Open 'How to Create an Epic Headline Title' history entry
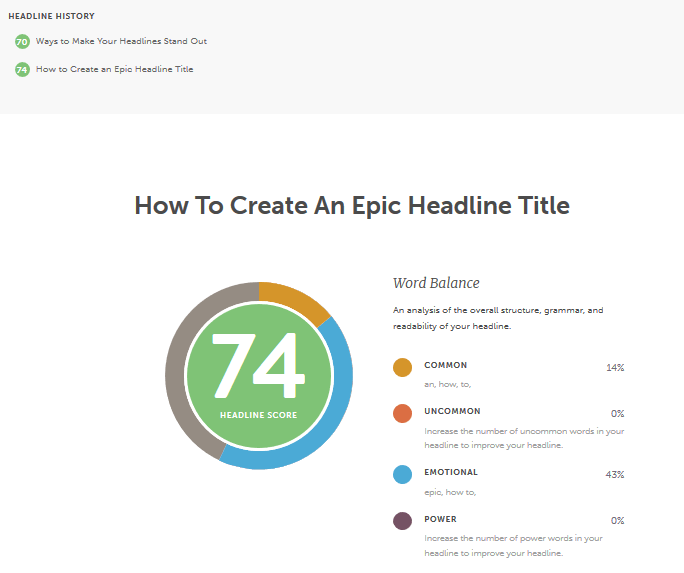 click(114, 69)
